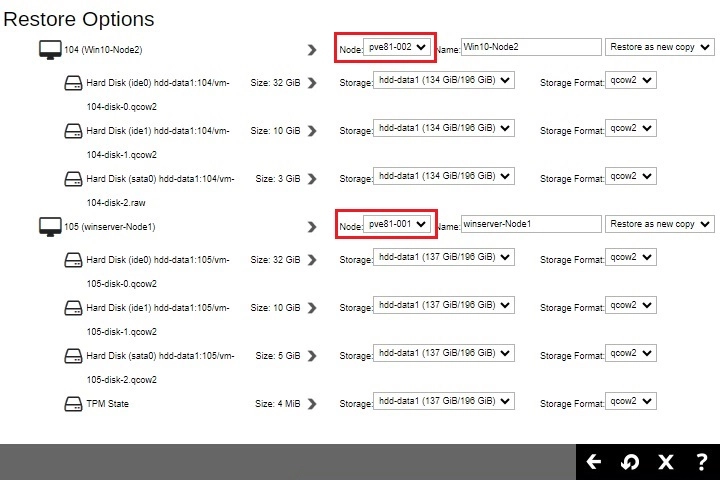
Task: Open Storage dropdown for 3 GiB sata0 disk
Action: click(x=443, y=176)
